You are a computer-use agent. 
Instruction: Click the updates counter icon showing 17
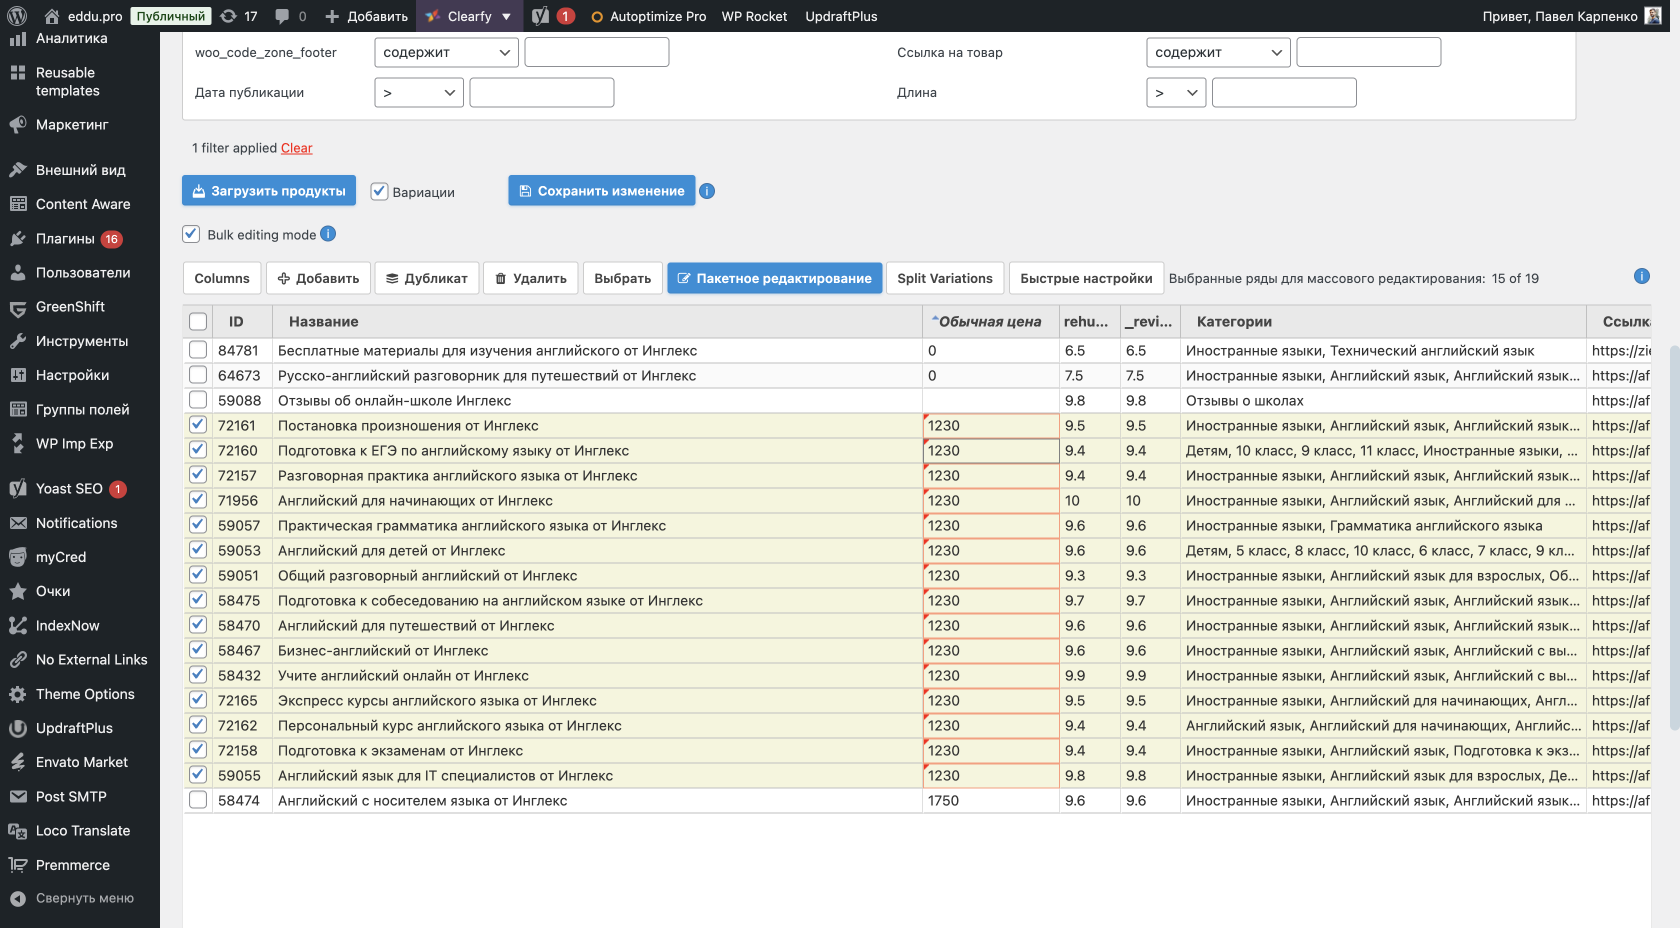[229, 16]
